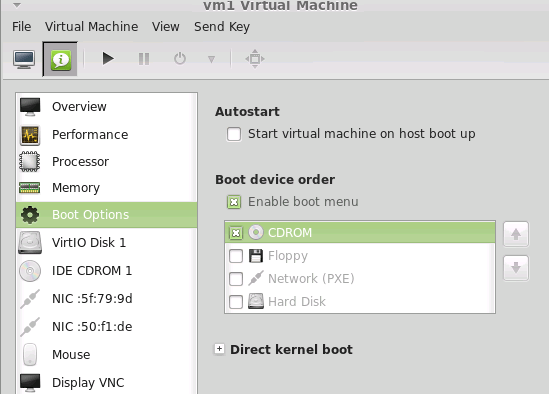Screen dimensions: 549x394
Task: Open the Virtual Machine menu
Action: click(91, 27)
